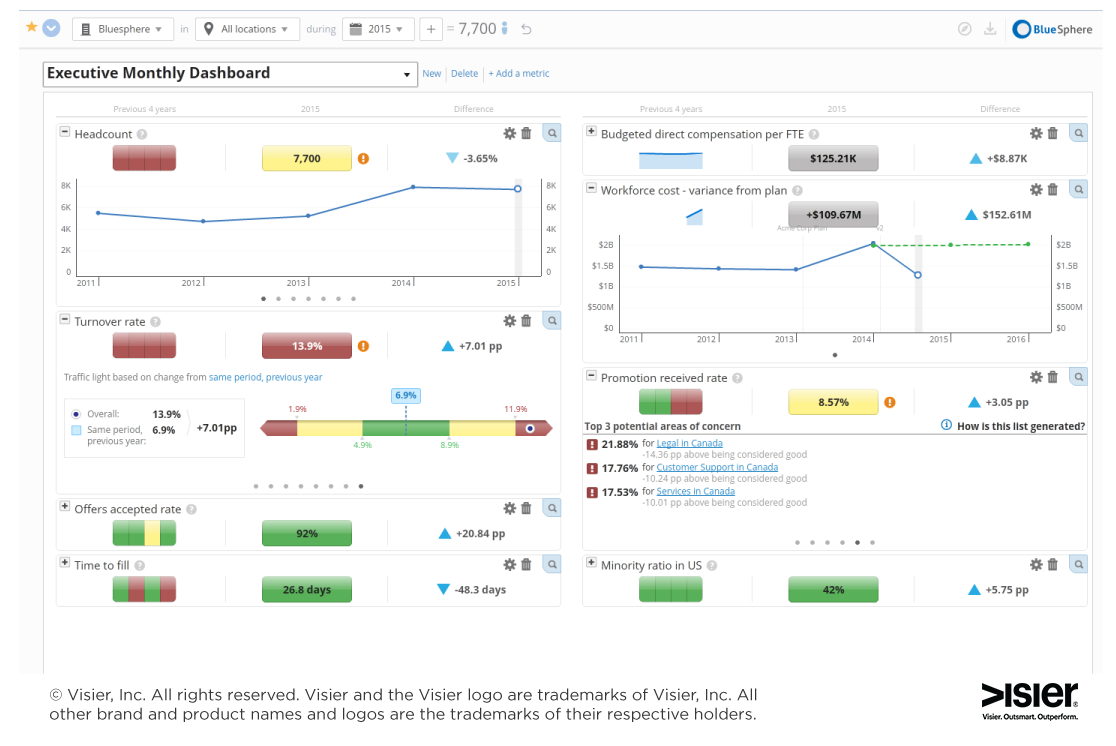The image size is (1116, 746).
Task: Open the 2015 time period dropdown
Action: [378, 29]
